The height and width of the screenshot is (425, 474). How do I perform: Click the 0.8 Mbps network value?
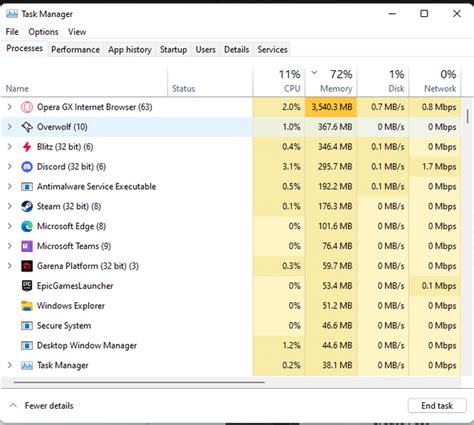pyautogui.click(x=439, y=107)
